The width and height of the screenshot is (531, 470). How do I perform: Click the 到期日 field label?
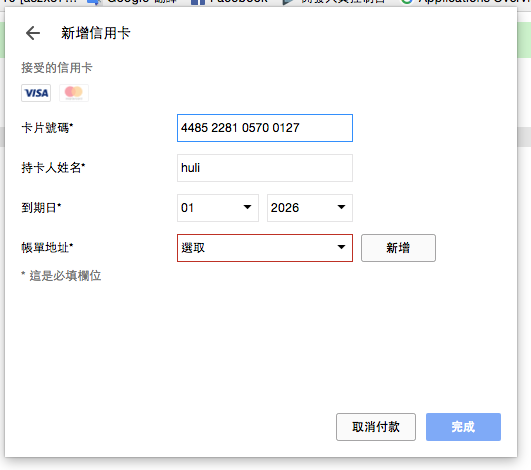pos(41,208)
